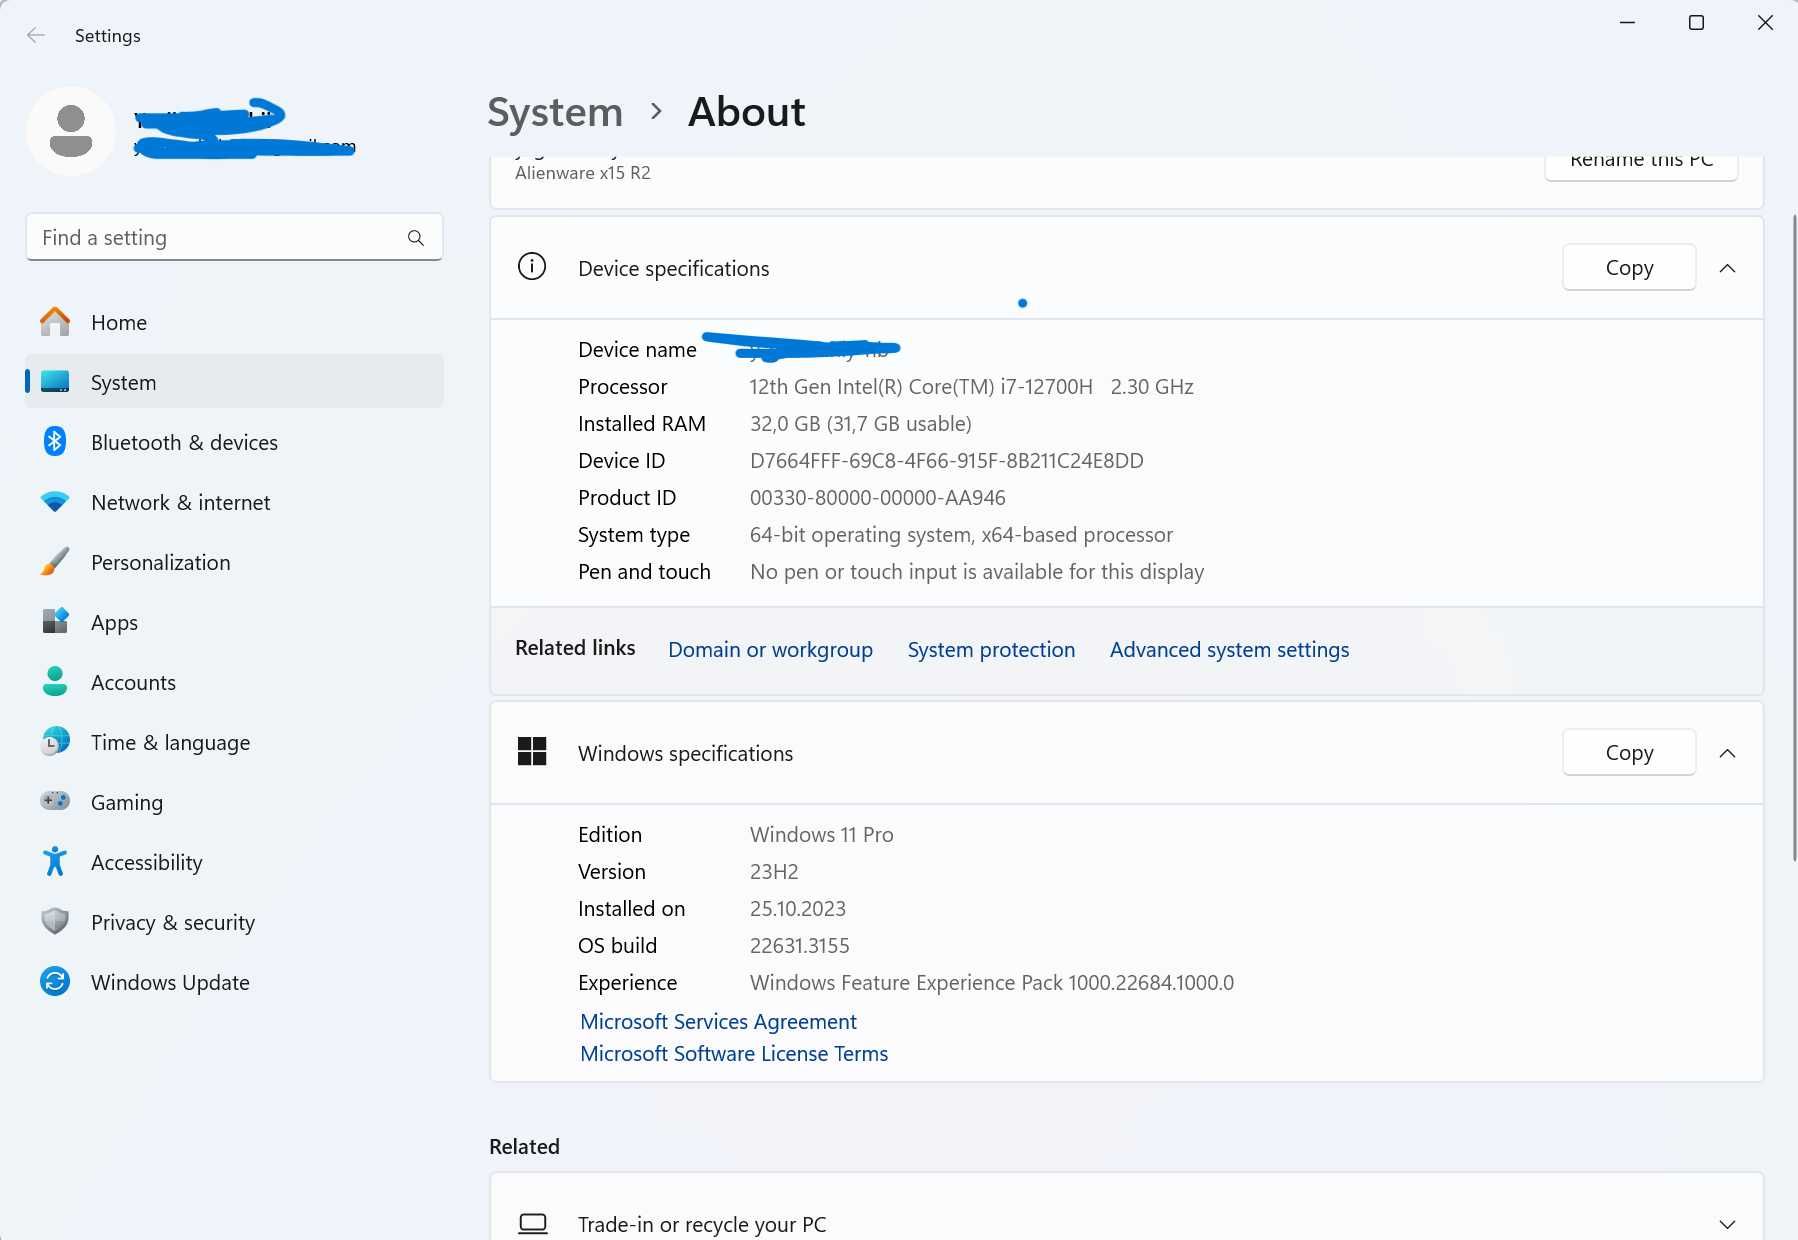Collapse the Device specifications section
The image size is (1798, 1240).
coord(1727,268)
